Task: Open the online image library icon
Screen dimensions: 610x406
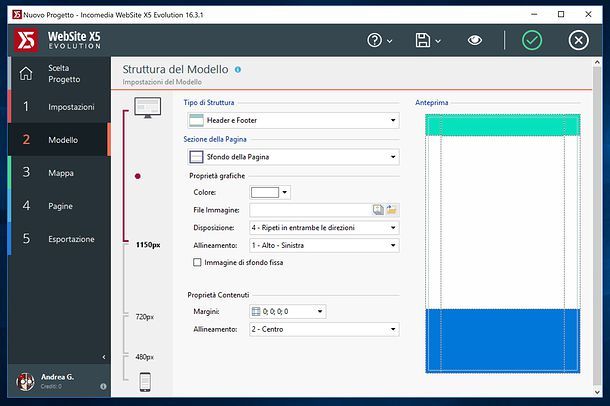Action: pyautogui.click(x=378, y=210)
